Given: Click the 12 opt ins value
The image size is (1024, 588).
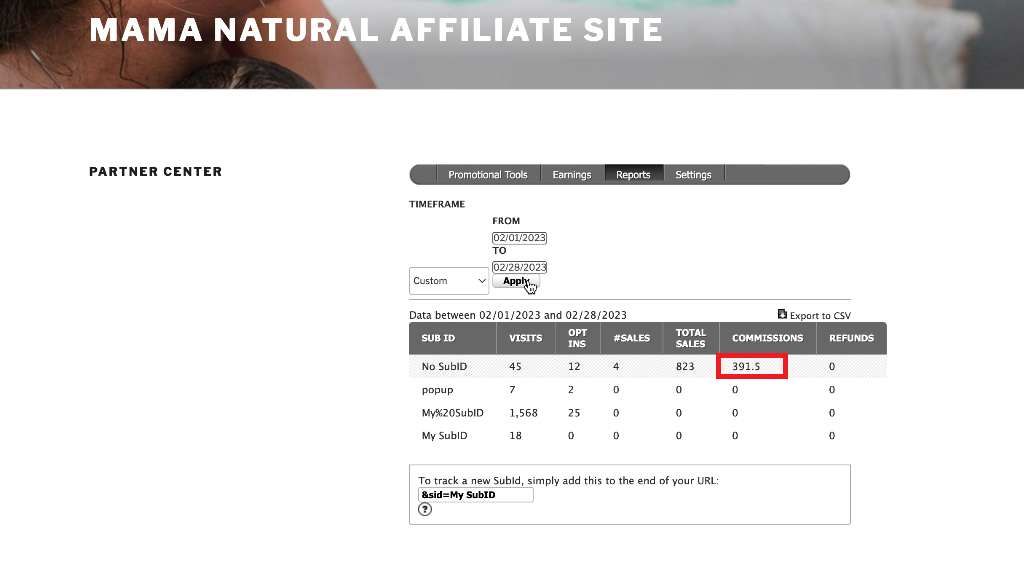Looking at the screenshot, I should pos(574,367).
